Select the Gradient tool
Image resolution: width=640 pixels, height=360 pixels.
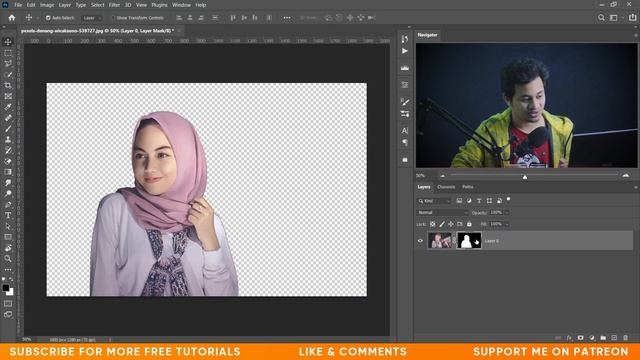[8, 172]
